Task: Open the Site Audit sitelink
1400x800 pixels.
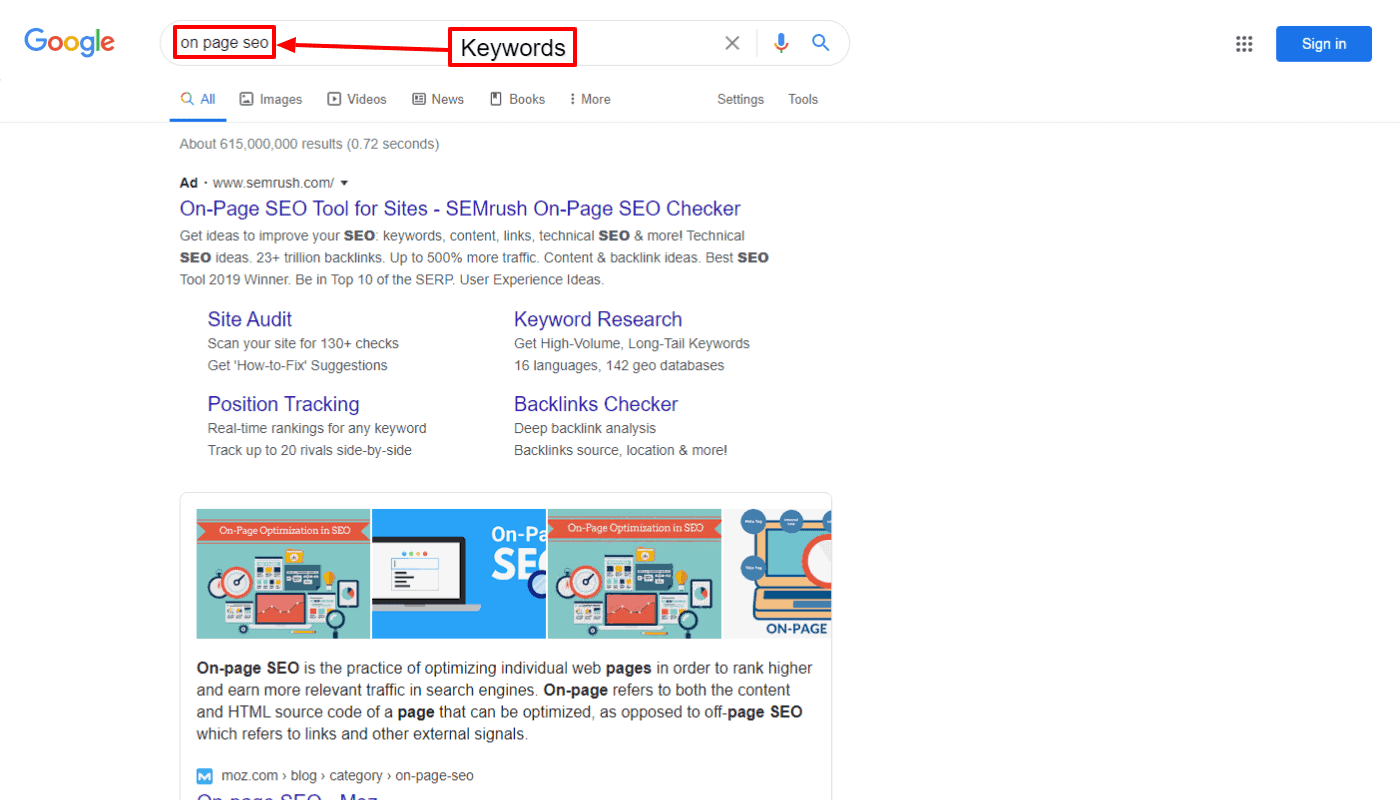Action: [x=250, y=319]
